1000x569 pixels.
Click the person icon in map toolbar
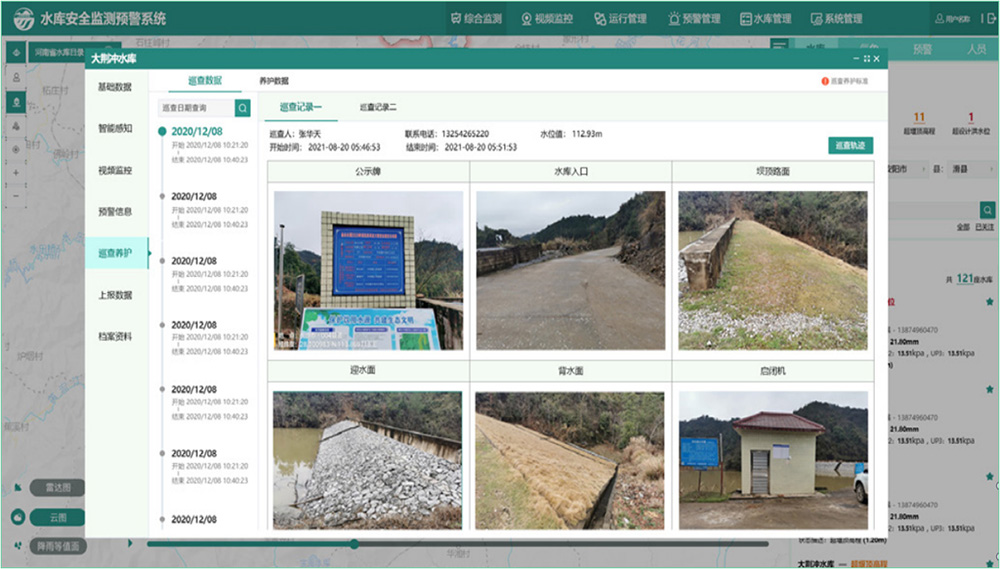(17, 77)
